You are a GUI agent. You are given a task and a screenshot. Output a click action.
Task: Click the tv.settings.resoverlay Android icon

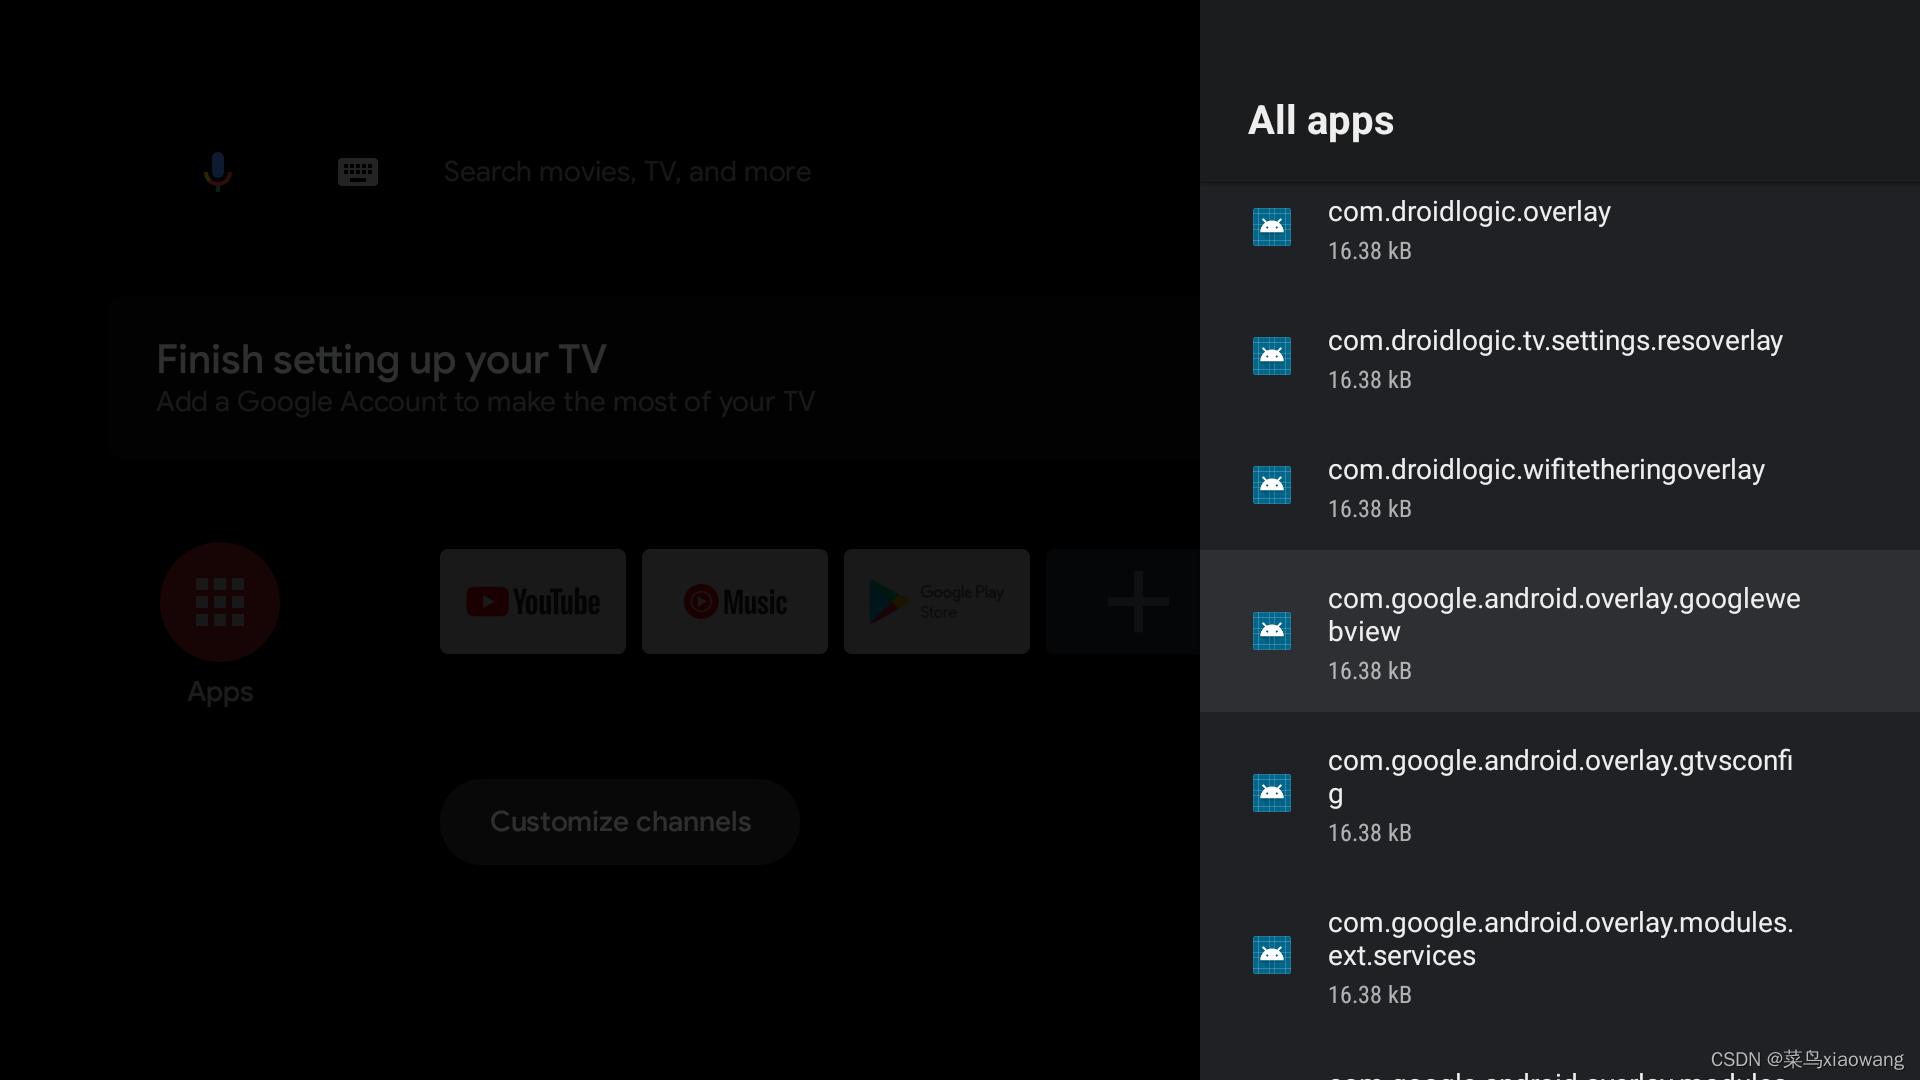1271,356
